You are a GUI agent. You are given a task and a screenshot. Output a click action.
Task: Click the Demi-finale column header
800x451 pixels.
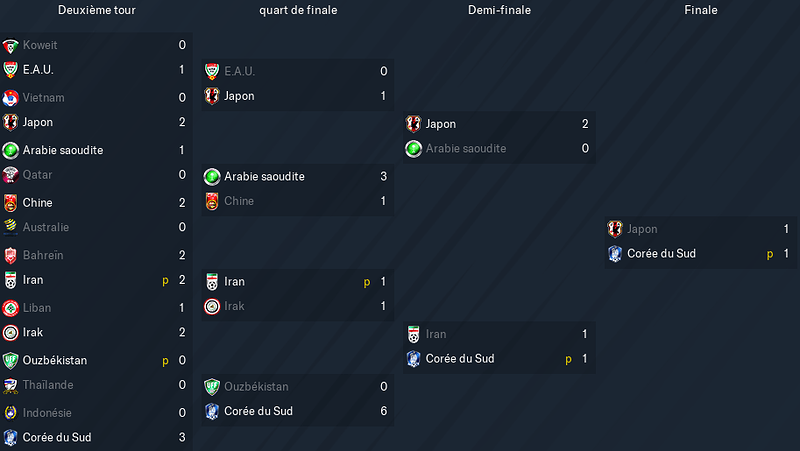(499, 10)
